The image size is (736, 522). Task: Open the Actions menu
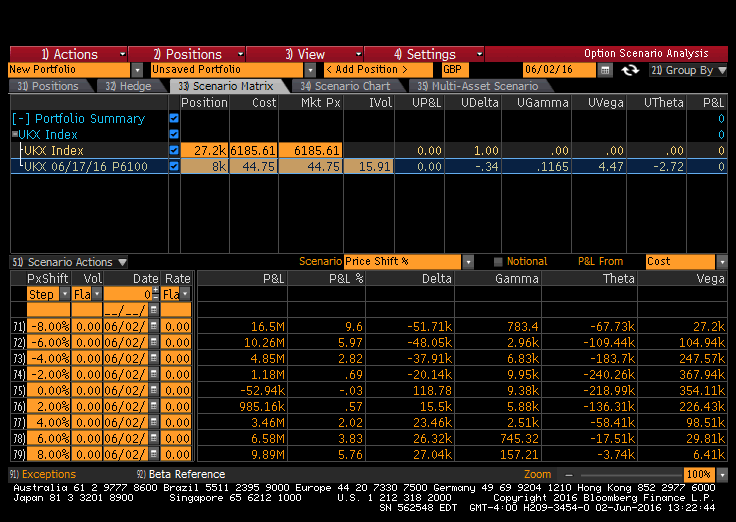click(x=69, y=54)
